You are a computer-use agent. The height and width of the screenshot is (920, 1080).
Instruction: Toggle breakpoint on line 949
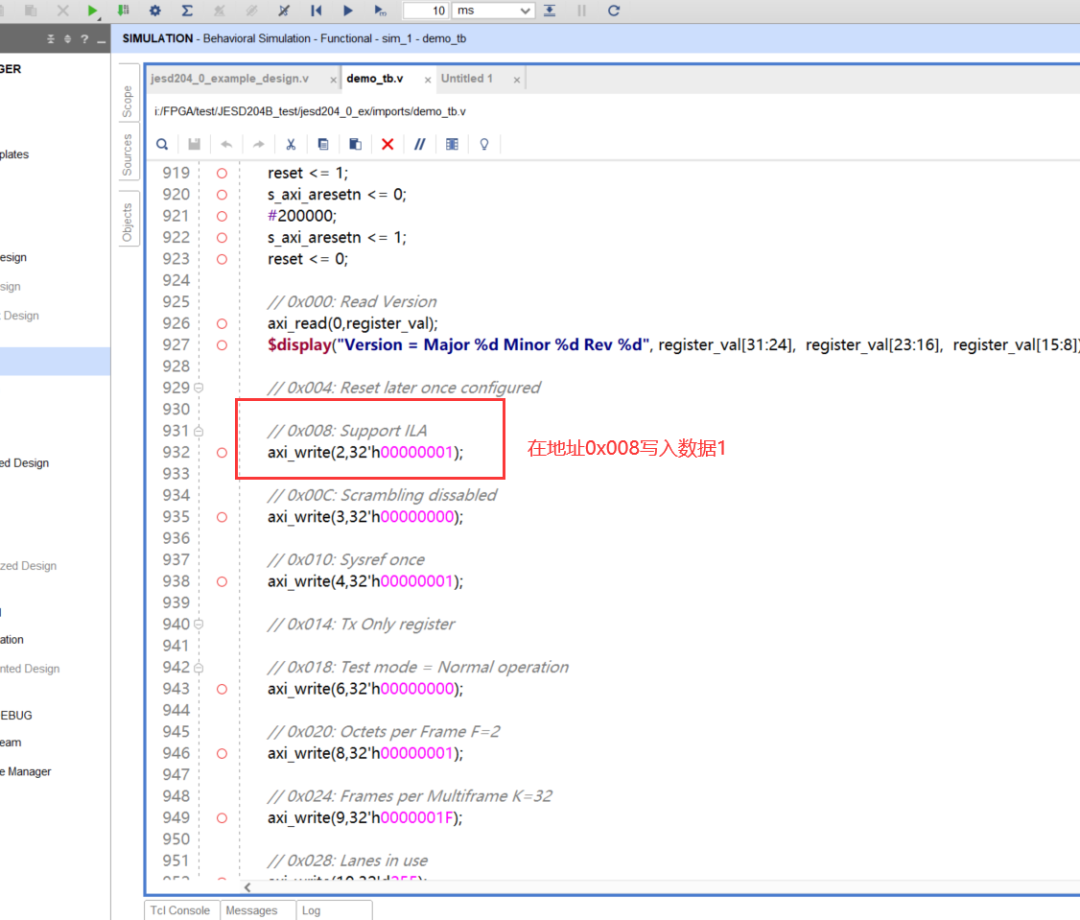point(222,818)
